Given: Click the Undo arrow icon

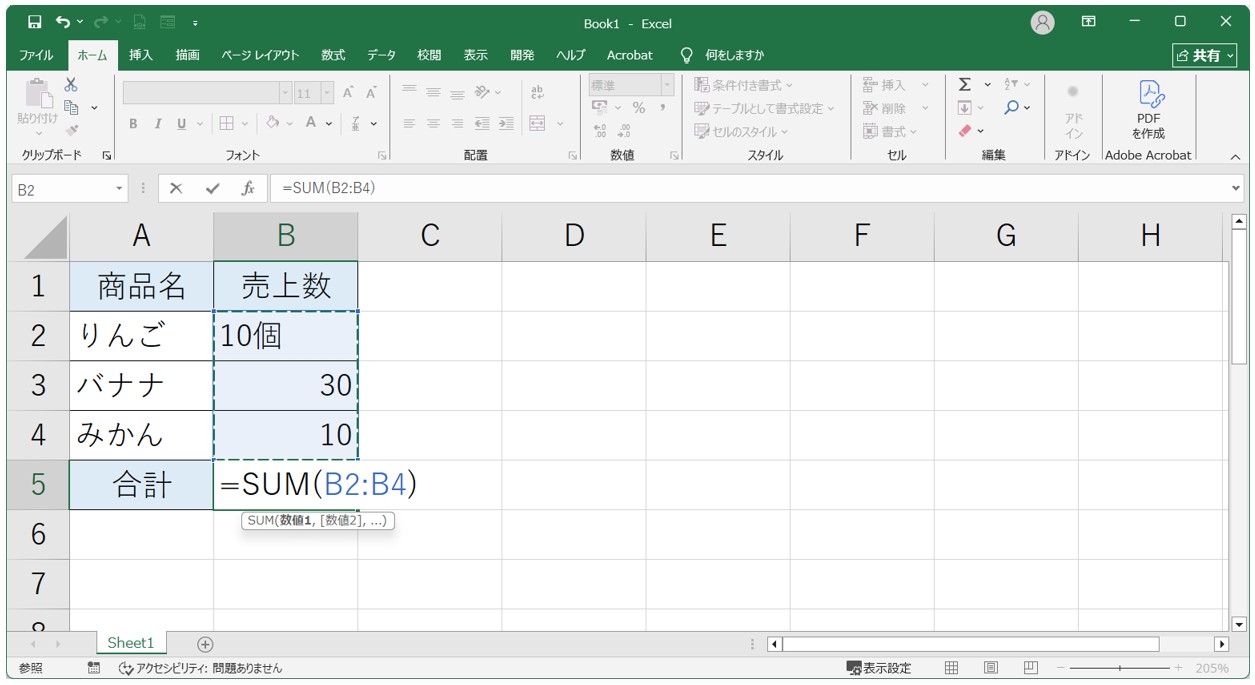Looking at the screenshot, I should [64, 22].
